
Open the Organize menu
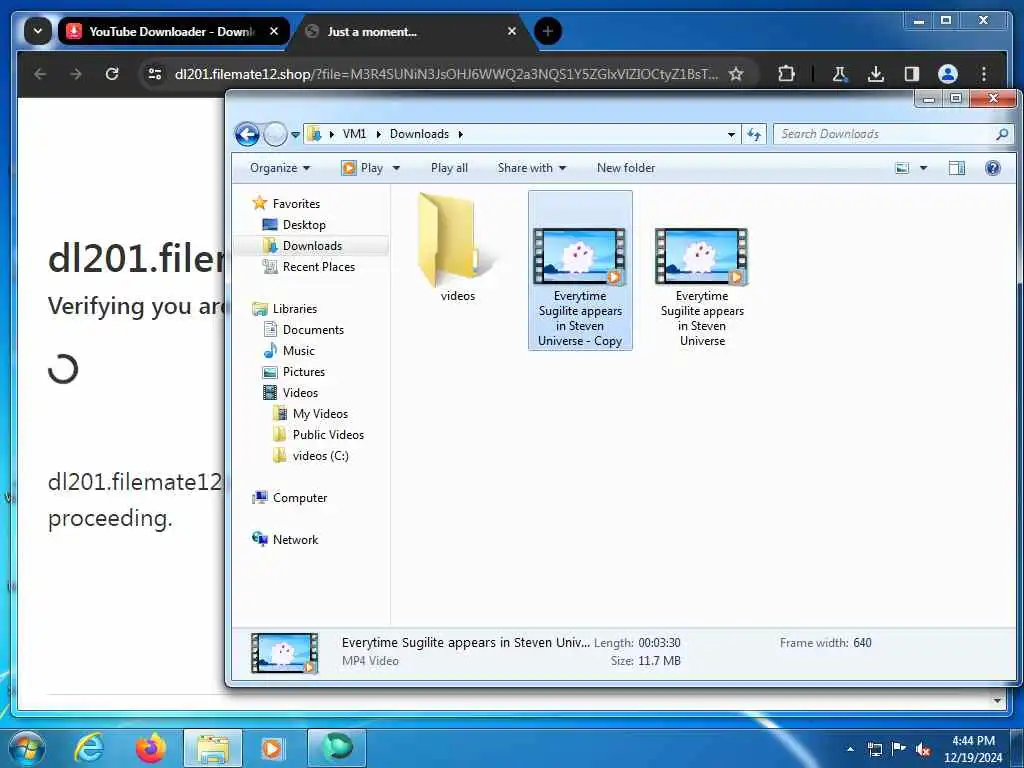coord(280,168)
